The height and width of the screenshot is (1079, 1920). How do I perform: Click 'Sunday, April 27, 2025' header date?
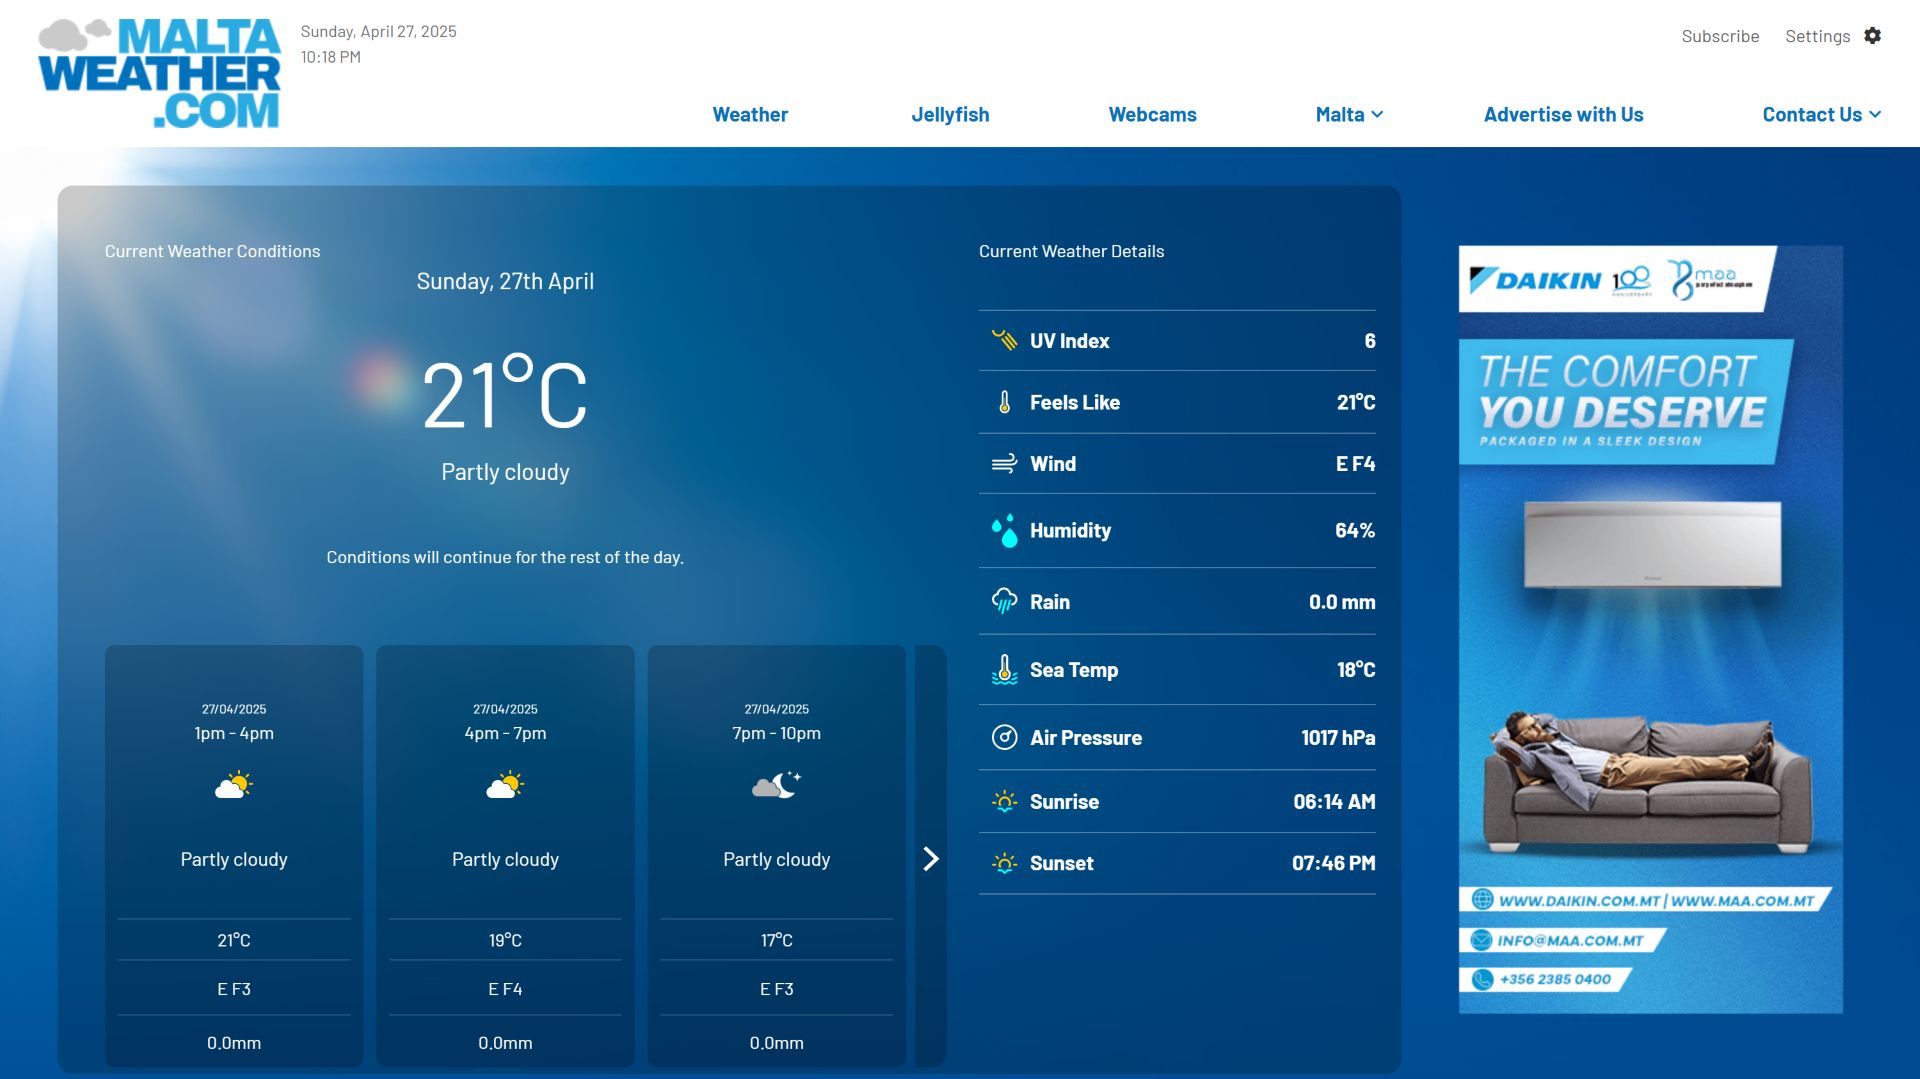click(378, 31)
